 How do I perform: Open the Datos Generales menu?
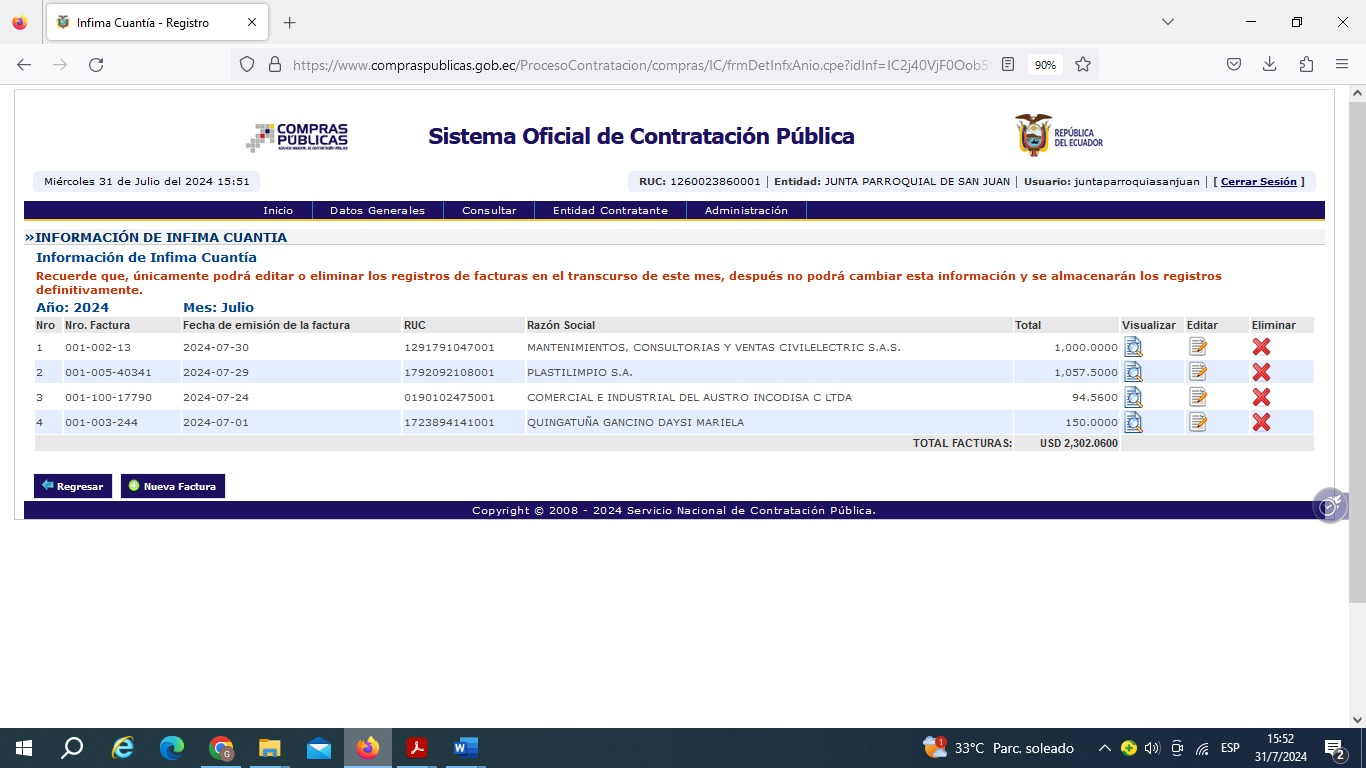point(377,211)
